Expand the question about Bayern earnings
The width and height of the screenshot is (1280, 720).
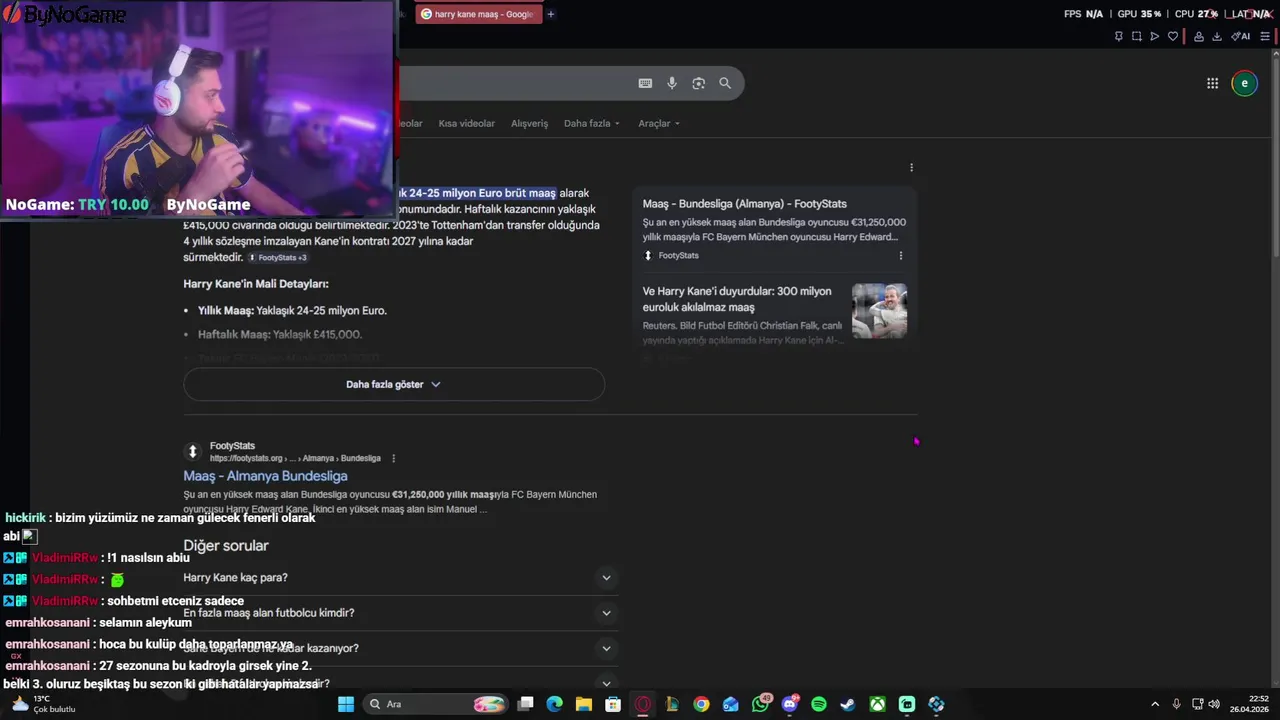(400, 648)
